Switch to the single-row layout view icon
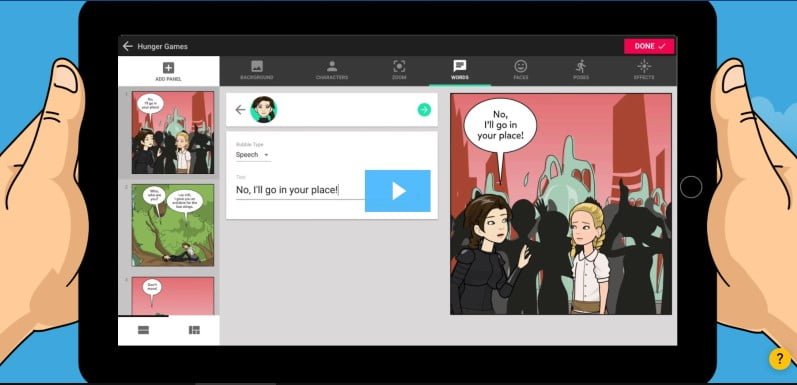This screenshot has width=797, height=385. pyautogui.click(x=143, y=330)
